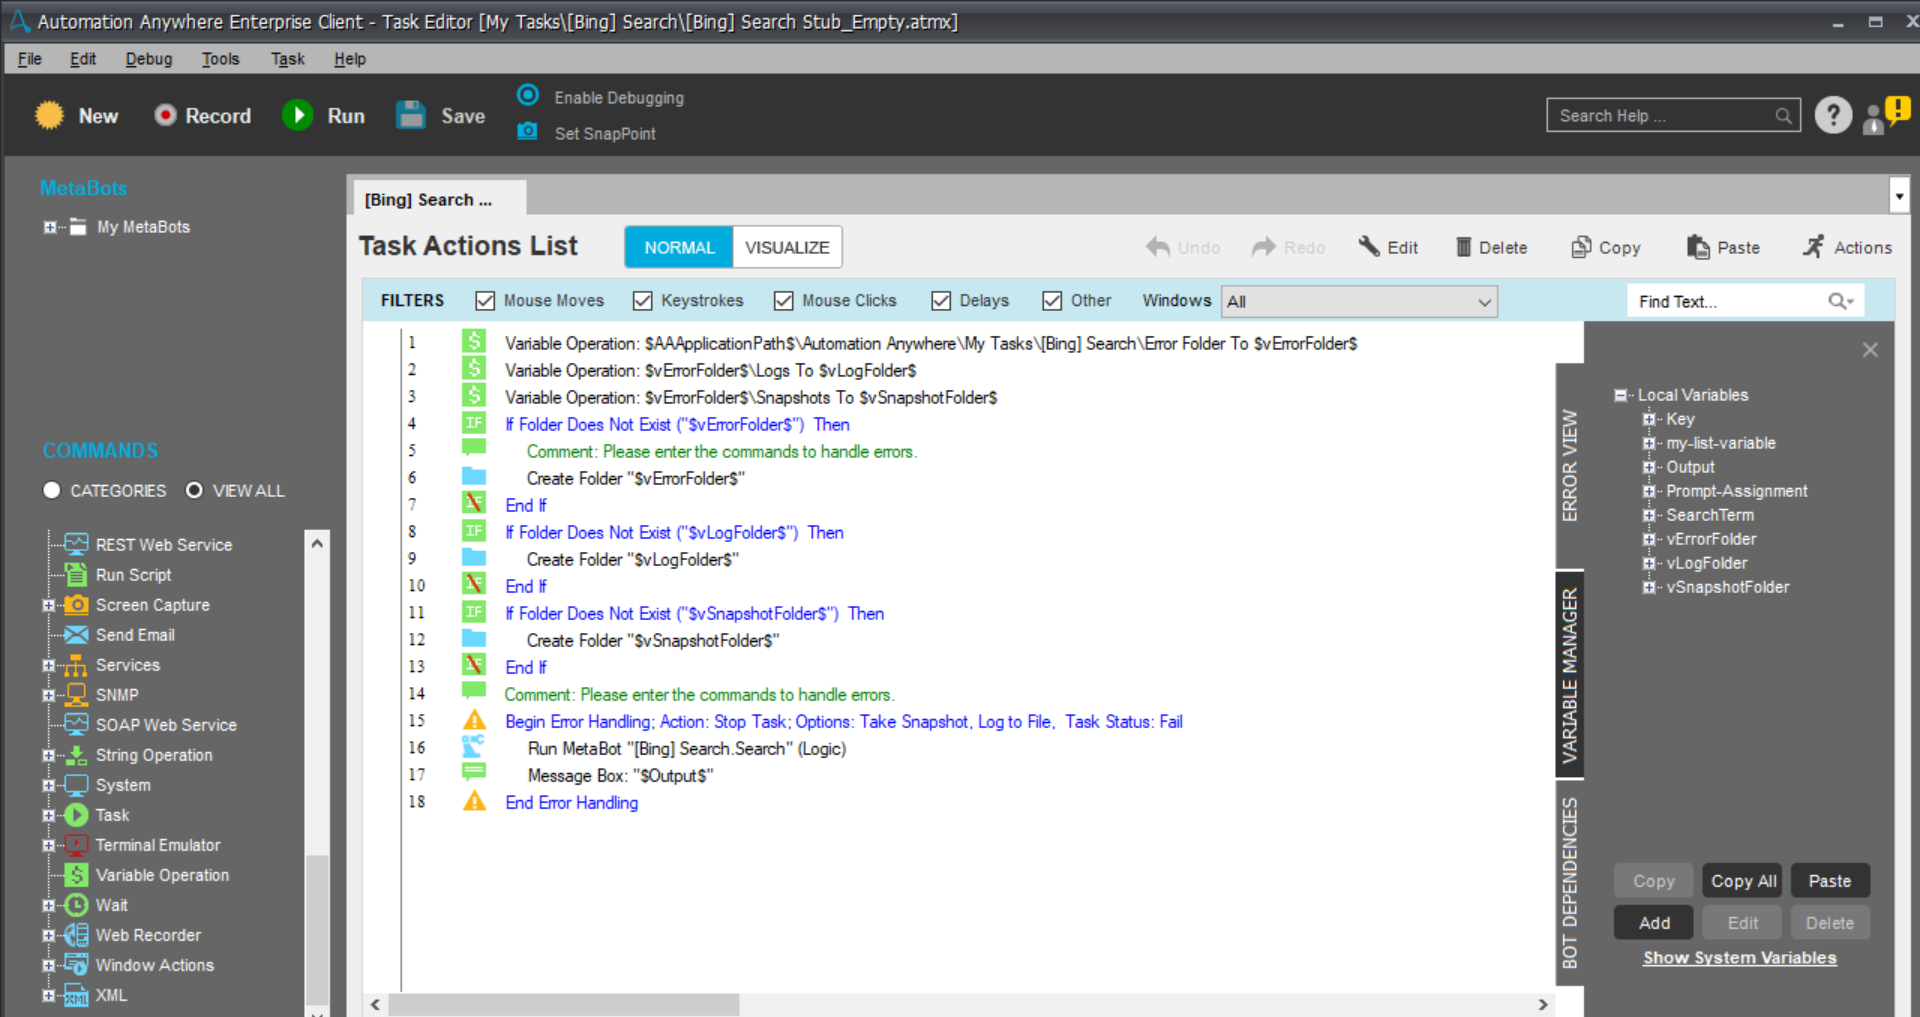Screen dimensions: 1920x1017
Task: Open help via the question mark icon
Action: [1833, 116]
